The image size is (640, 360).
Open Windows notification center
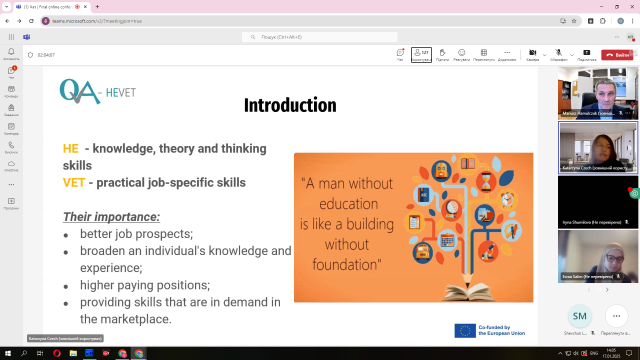629,353
